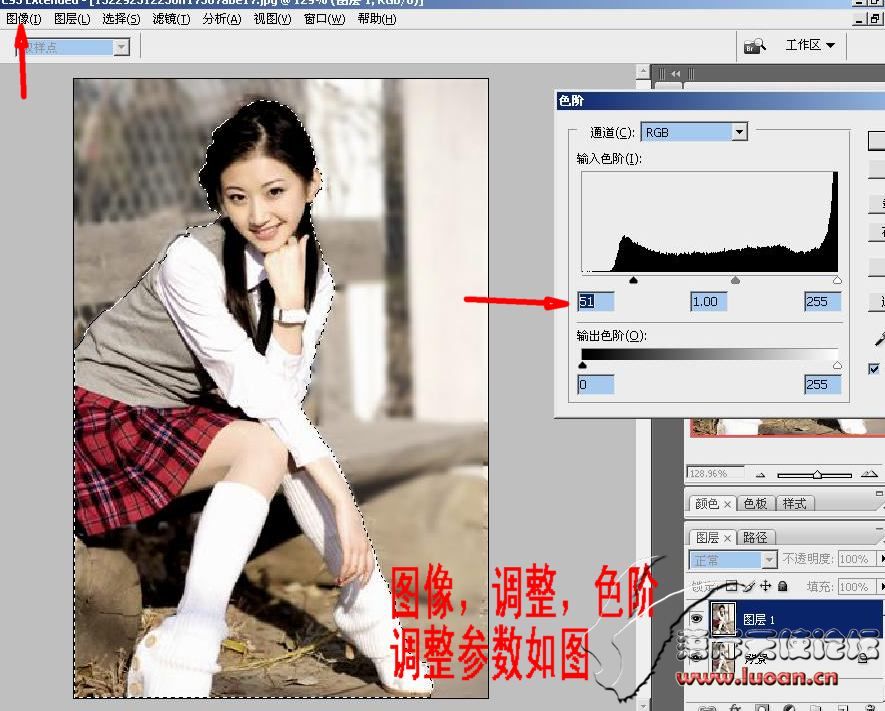Open the 工作区 workspace dropdown

point(810,45)
